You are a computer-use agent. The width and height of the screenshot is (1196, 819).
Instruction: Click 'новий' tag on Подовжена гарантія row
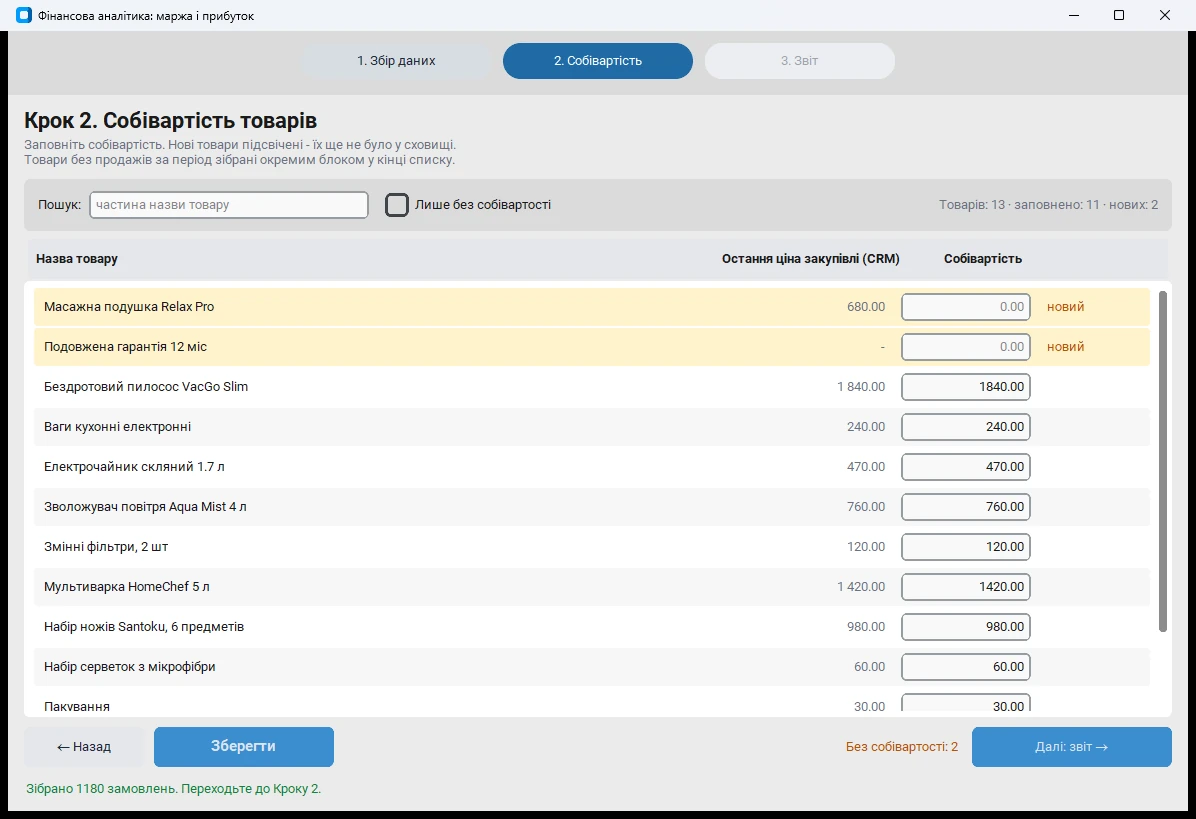(x=1066, y=347)
